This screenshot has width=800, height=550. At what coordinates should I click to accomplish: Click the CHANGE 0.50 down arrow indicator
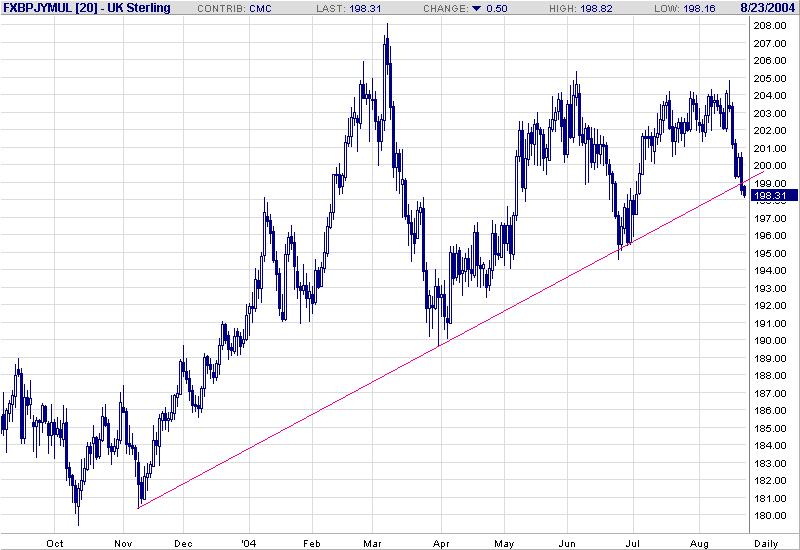click(477, 9)
